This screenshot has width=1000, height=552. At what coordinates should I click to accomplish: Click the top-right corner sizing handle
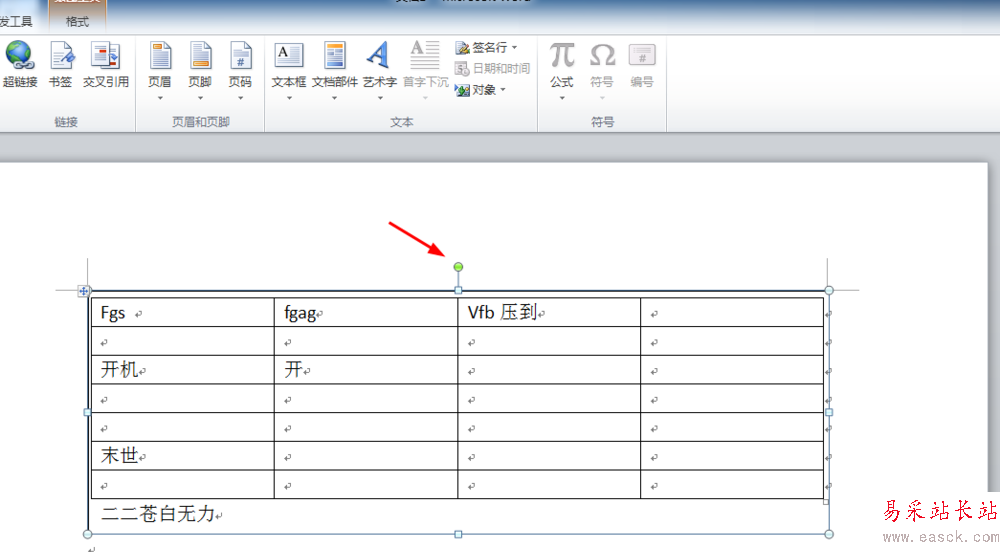tap(829, 291)
